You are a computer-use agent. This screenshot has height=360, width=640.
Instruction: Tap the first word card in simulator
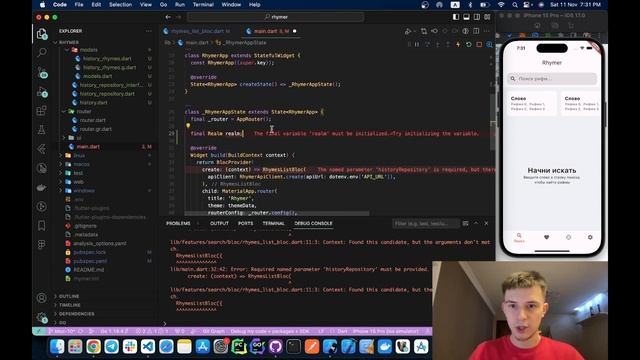[531, 104]
